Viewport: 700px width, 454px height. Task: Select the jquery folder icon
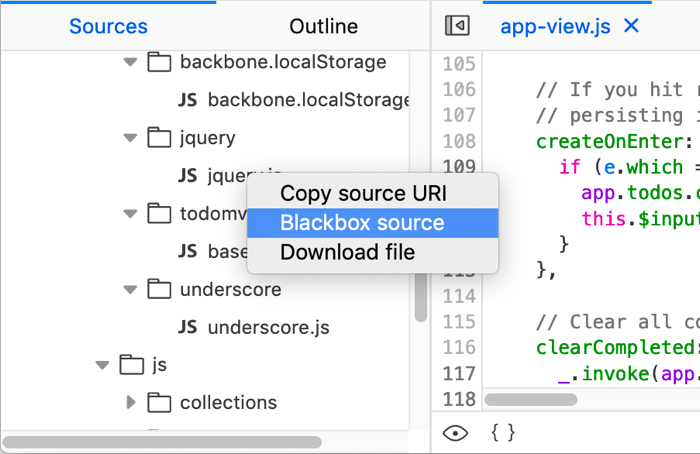[159, 137]
